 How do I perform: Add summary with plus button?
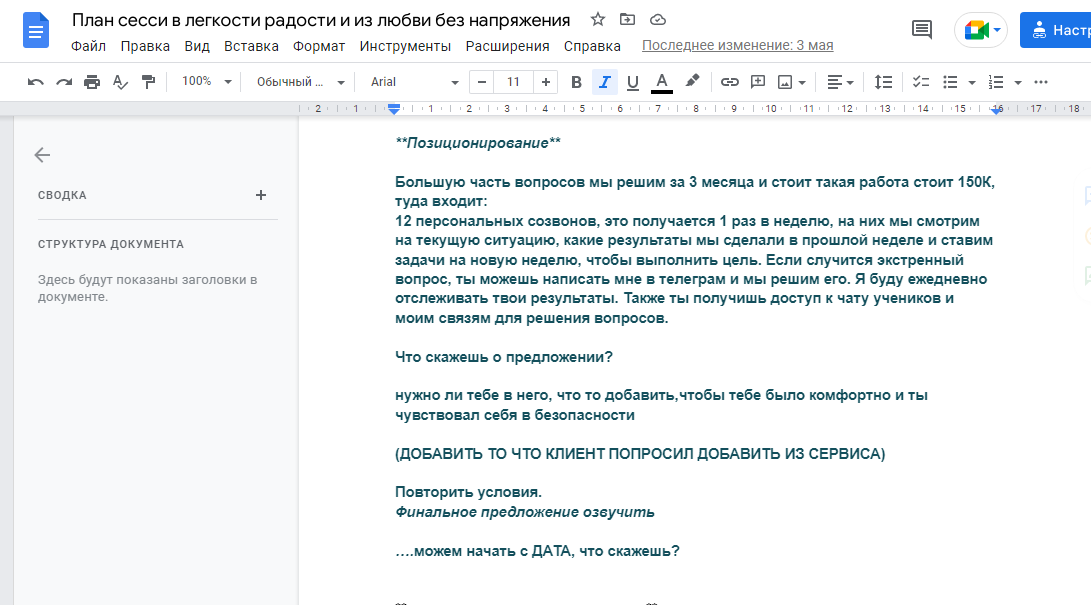[261, 195]
